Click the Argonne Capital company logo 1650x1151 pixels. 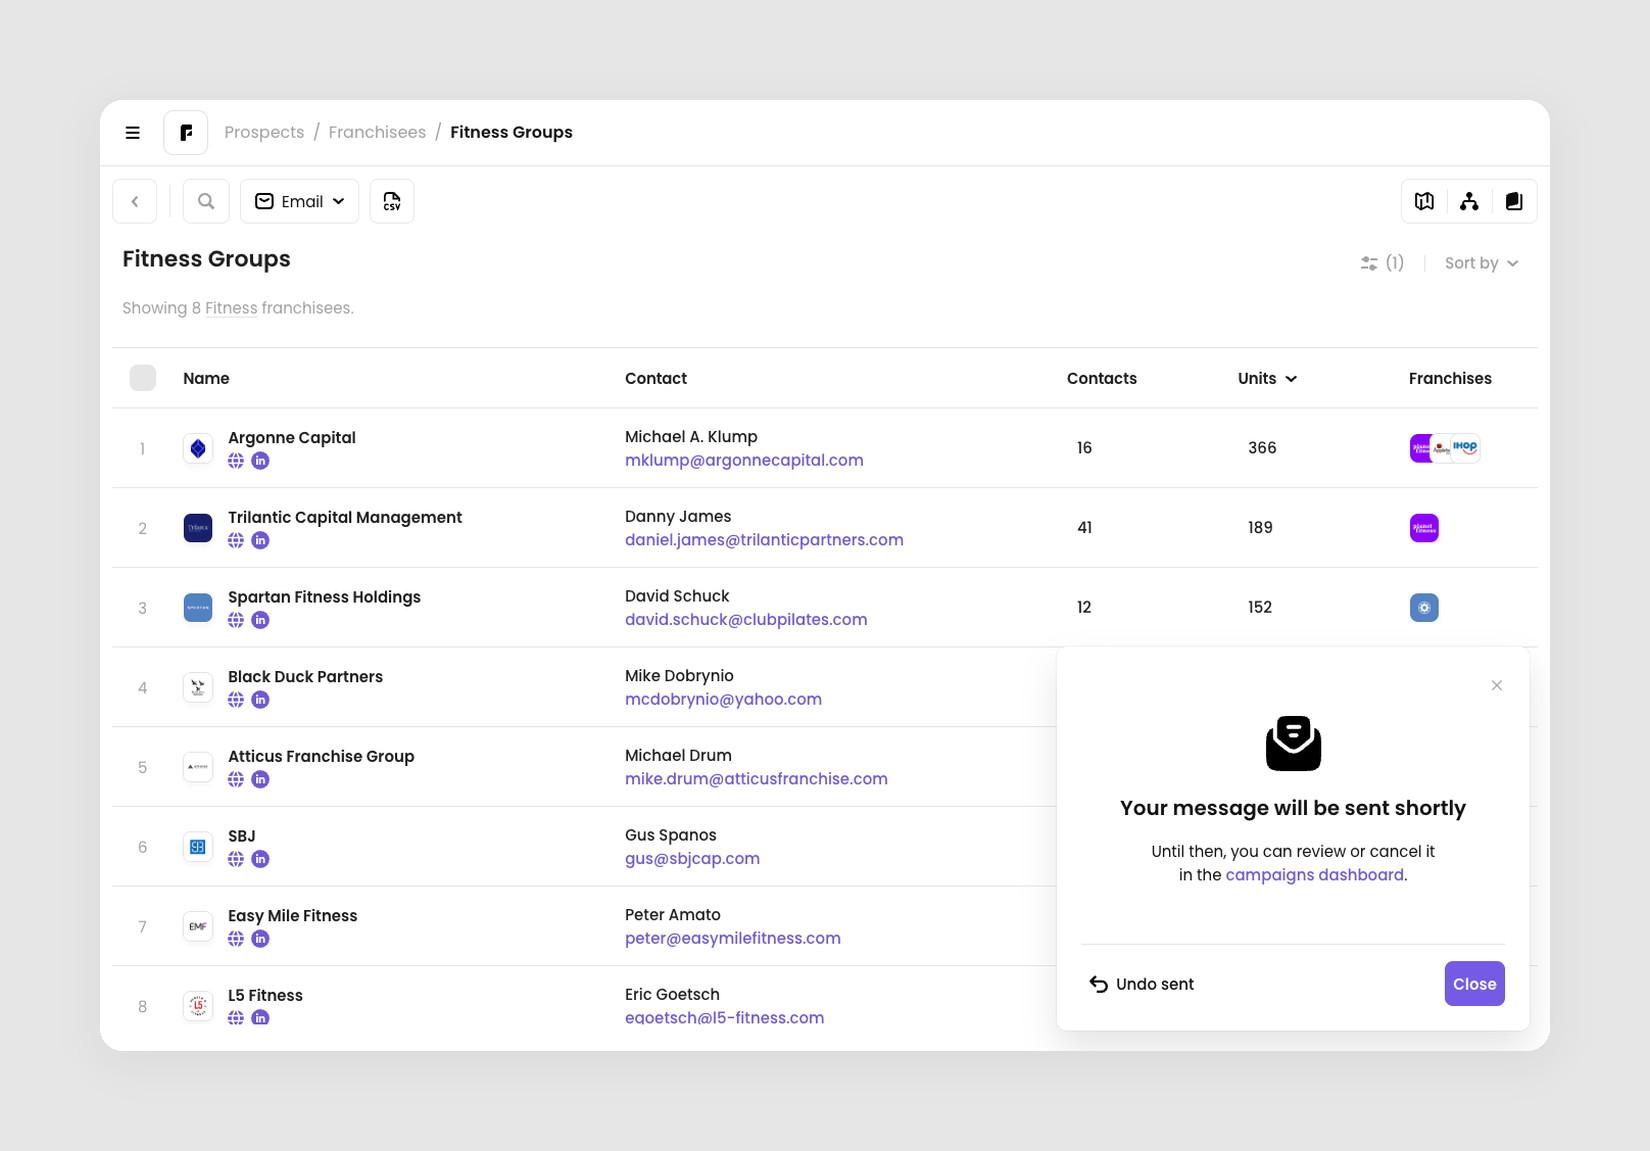click(198, 449)
